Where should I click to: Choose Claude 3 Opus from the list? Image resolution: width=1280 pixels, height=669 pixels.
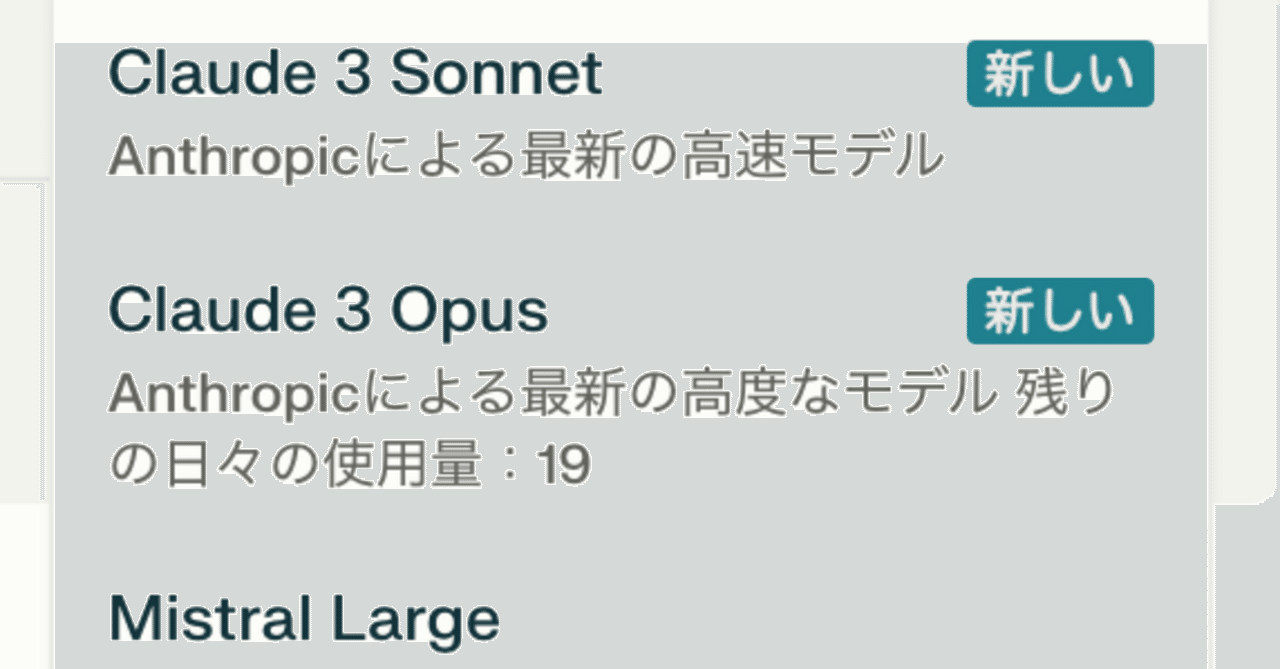tap(328, 311)
